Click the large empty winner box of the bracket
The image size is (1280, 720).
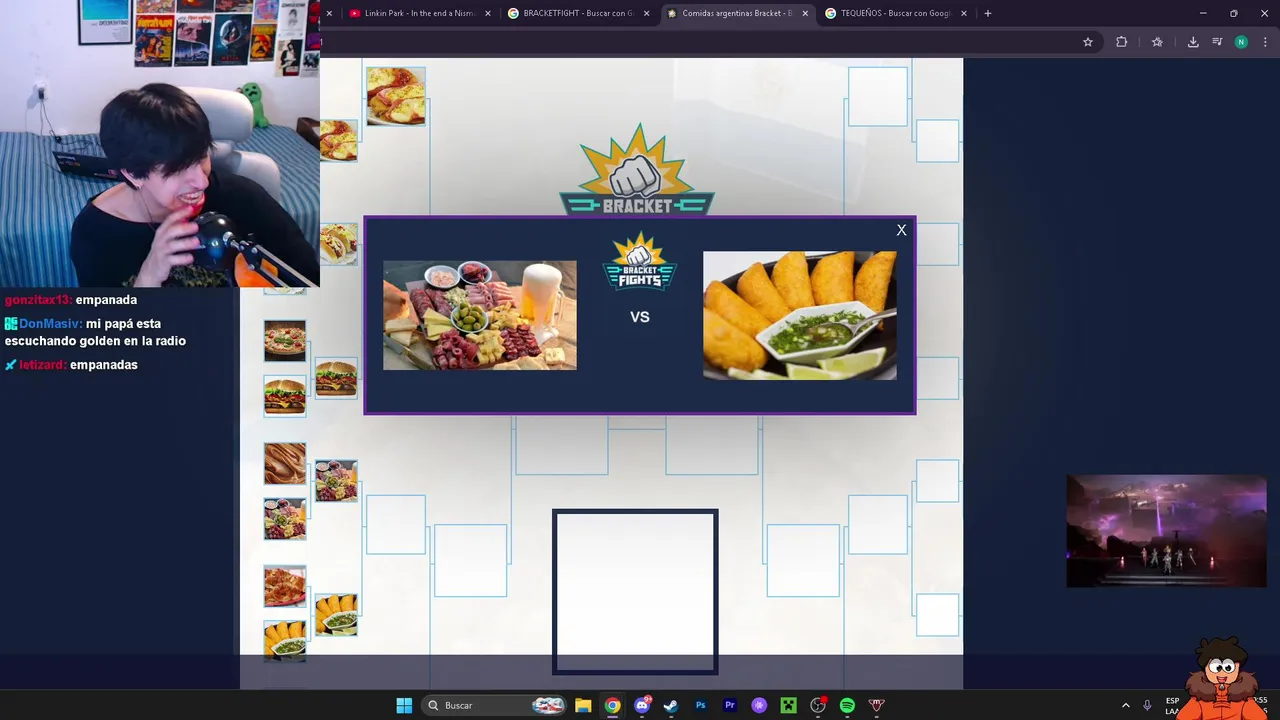tap(635, 592)
